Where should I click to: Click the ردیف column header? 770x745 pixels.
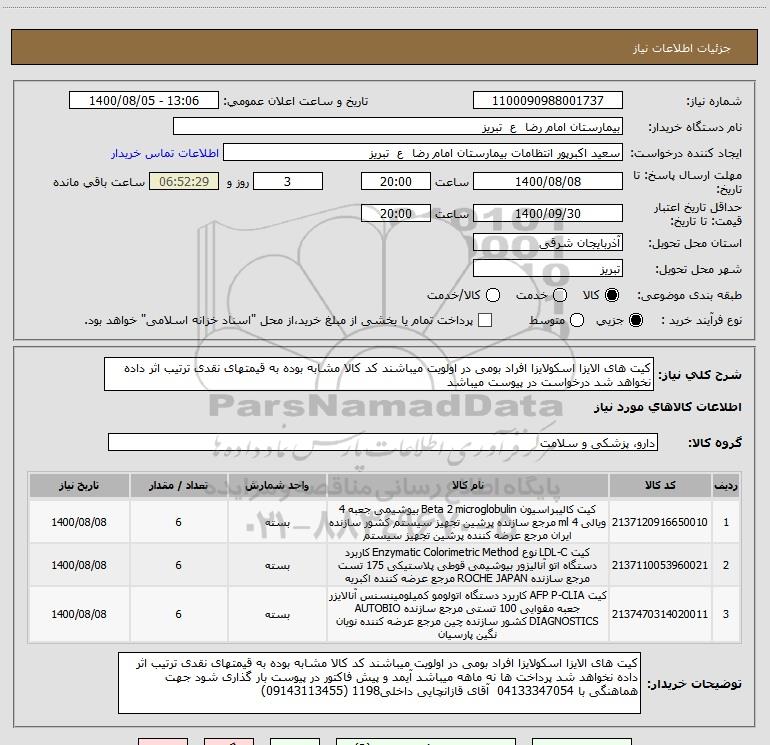point(726,485)
